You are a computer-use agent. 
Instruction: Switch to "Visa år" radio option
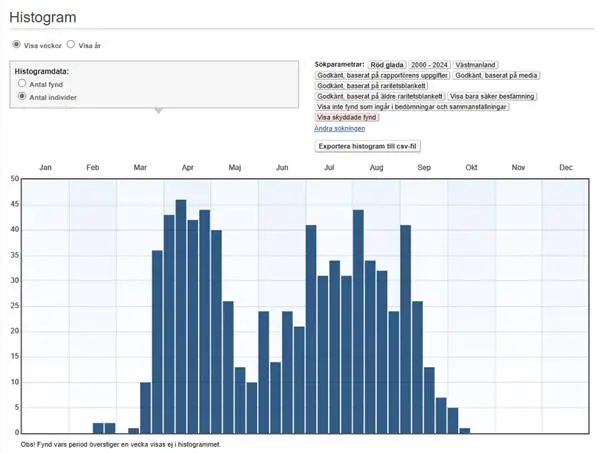point(71,45)
